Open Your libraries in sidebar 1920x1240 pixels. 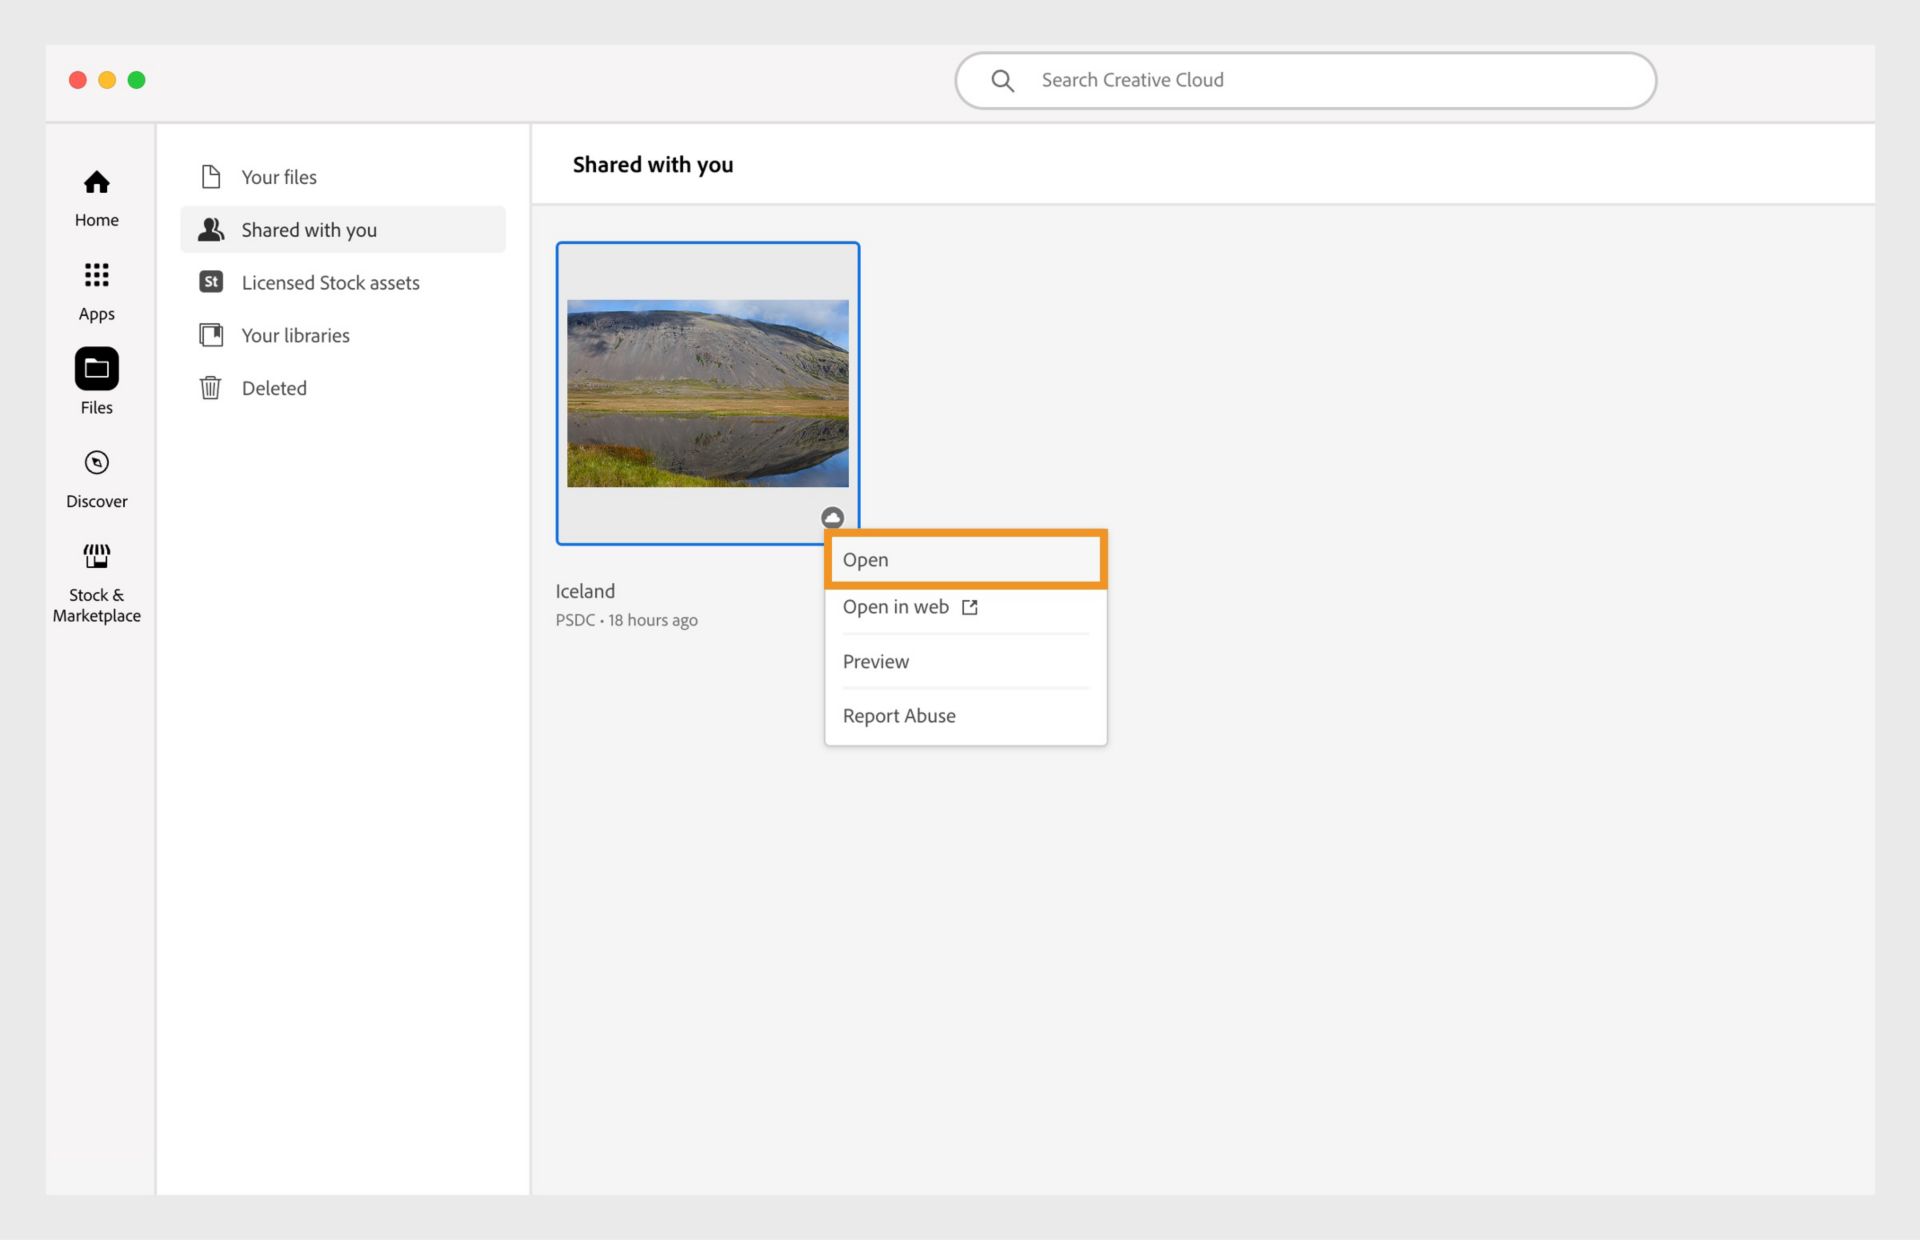pos(294,334)
